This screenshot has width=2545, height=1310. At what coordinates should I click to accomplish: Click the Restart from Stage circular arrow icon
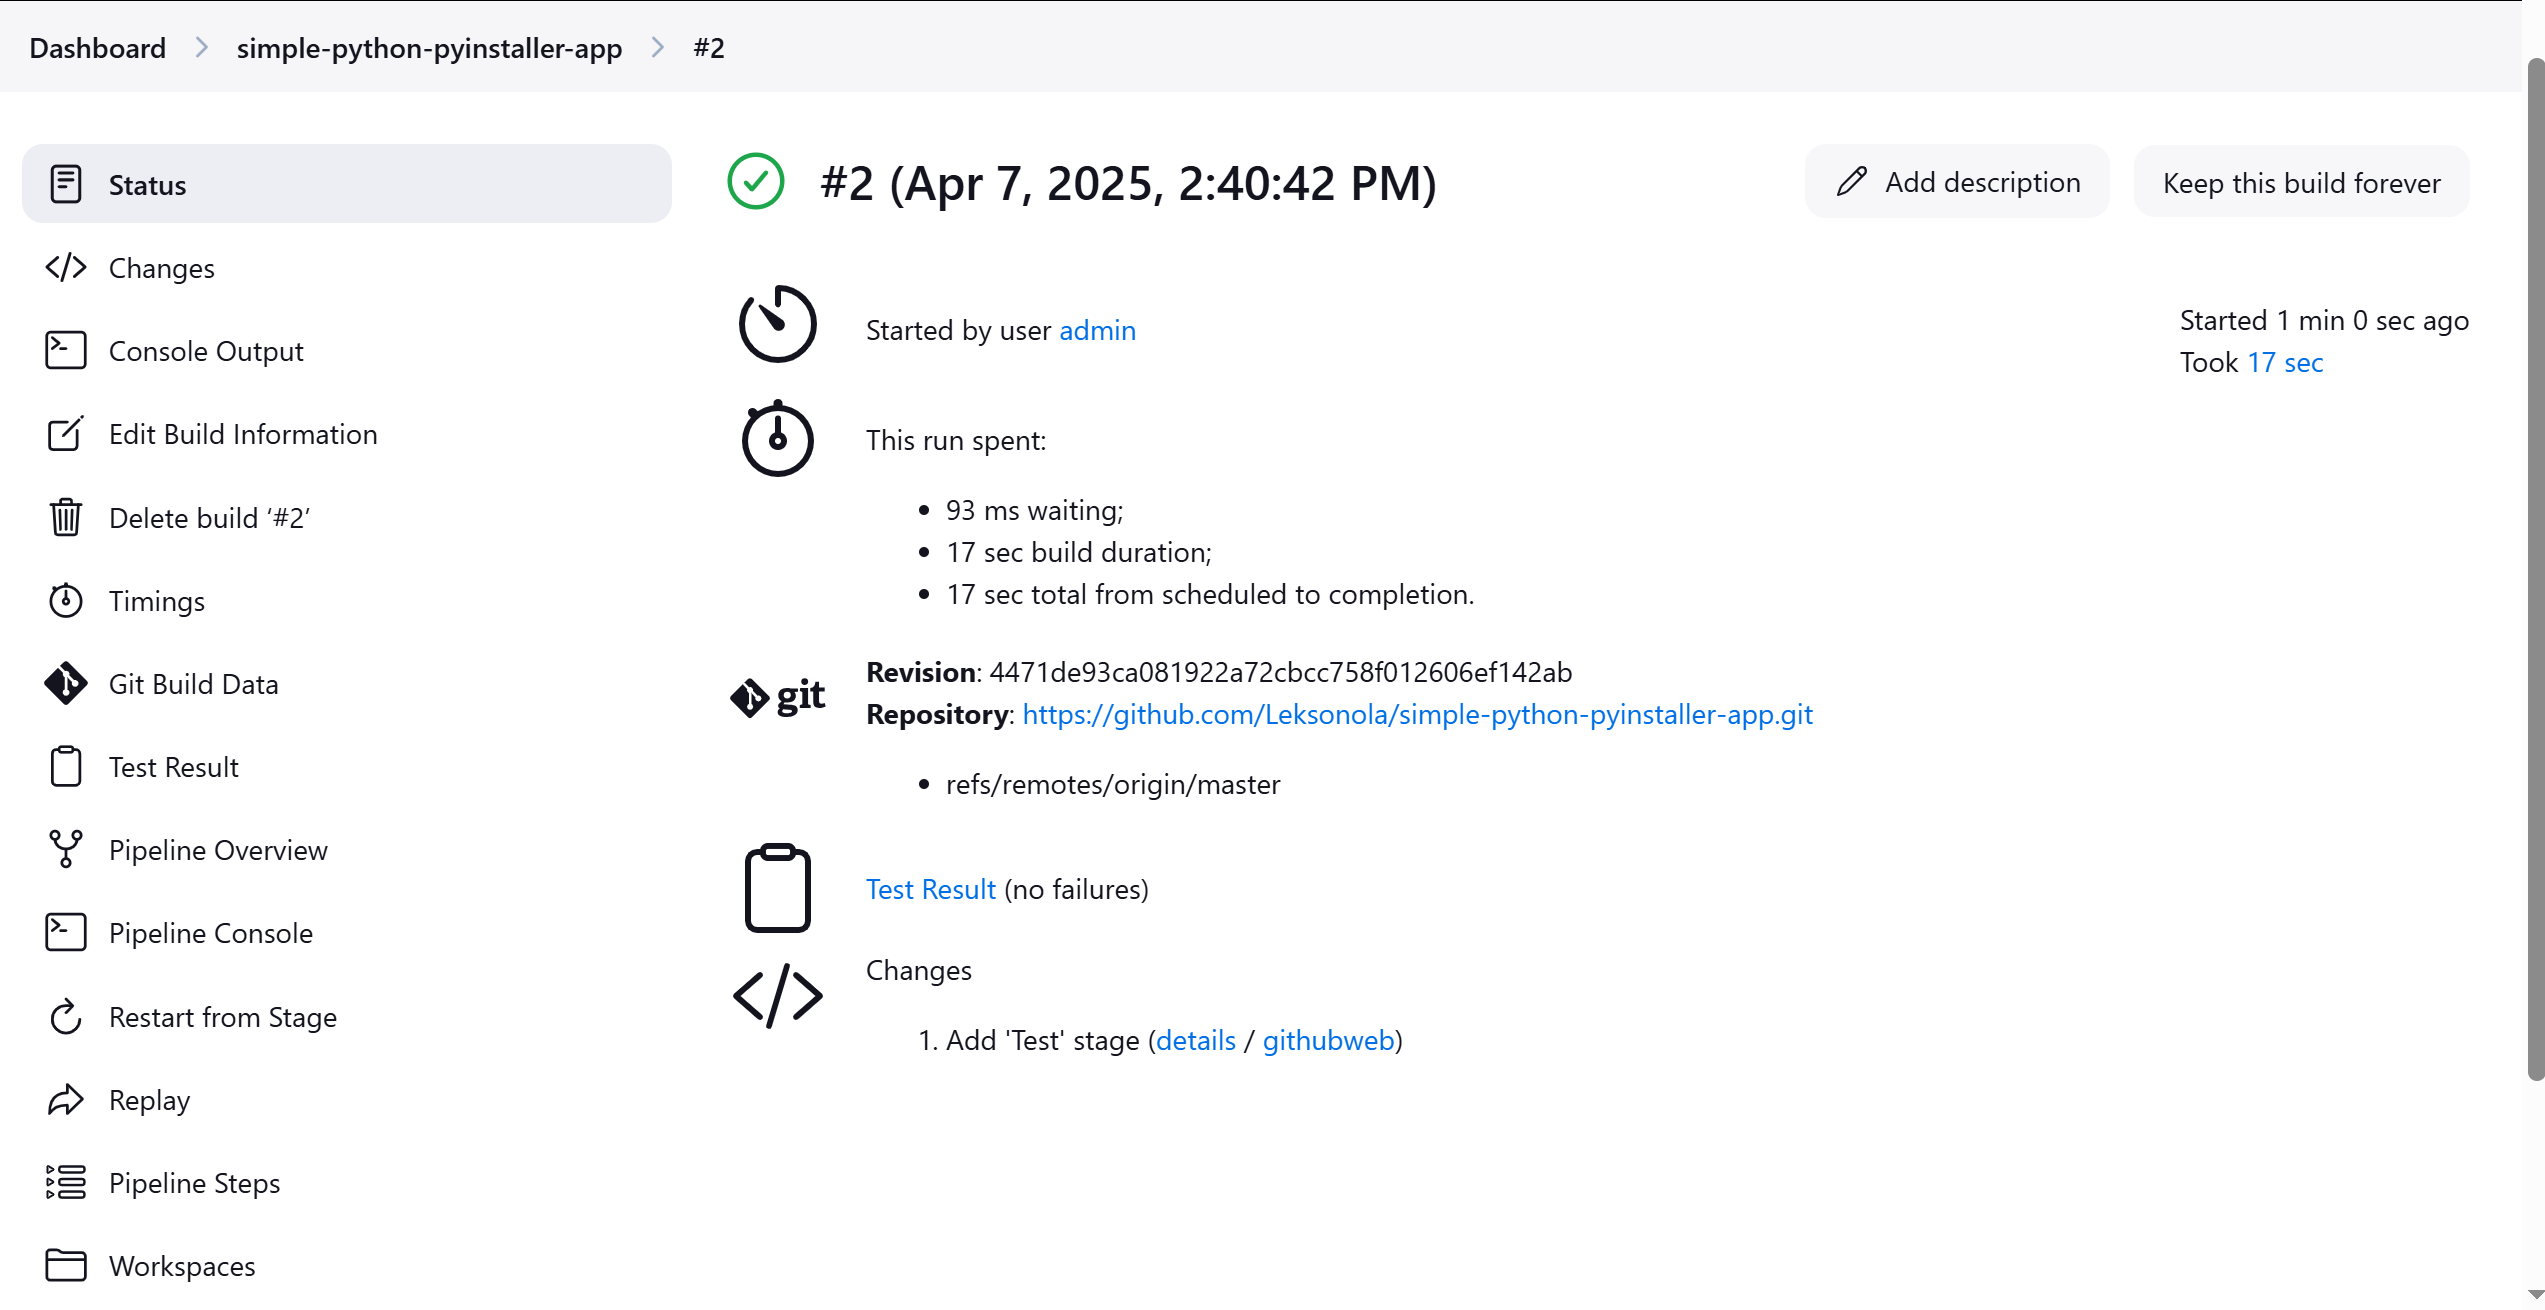(66, 1016)
